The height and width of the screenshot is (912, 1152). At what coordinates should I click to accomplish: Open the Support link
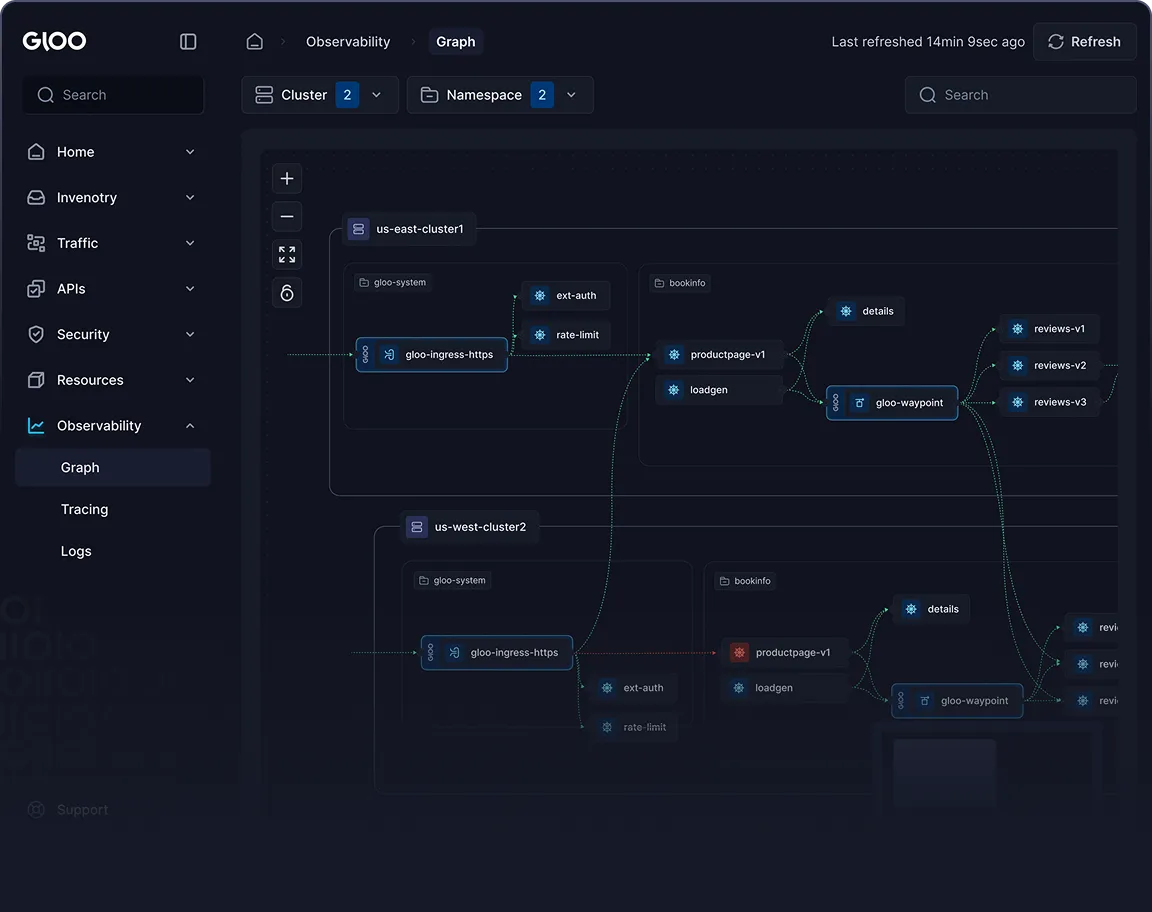coord(68,810)
